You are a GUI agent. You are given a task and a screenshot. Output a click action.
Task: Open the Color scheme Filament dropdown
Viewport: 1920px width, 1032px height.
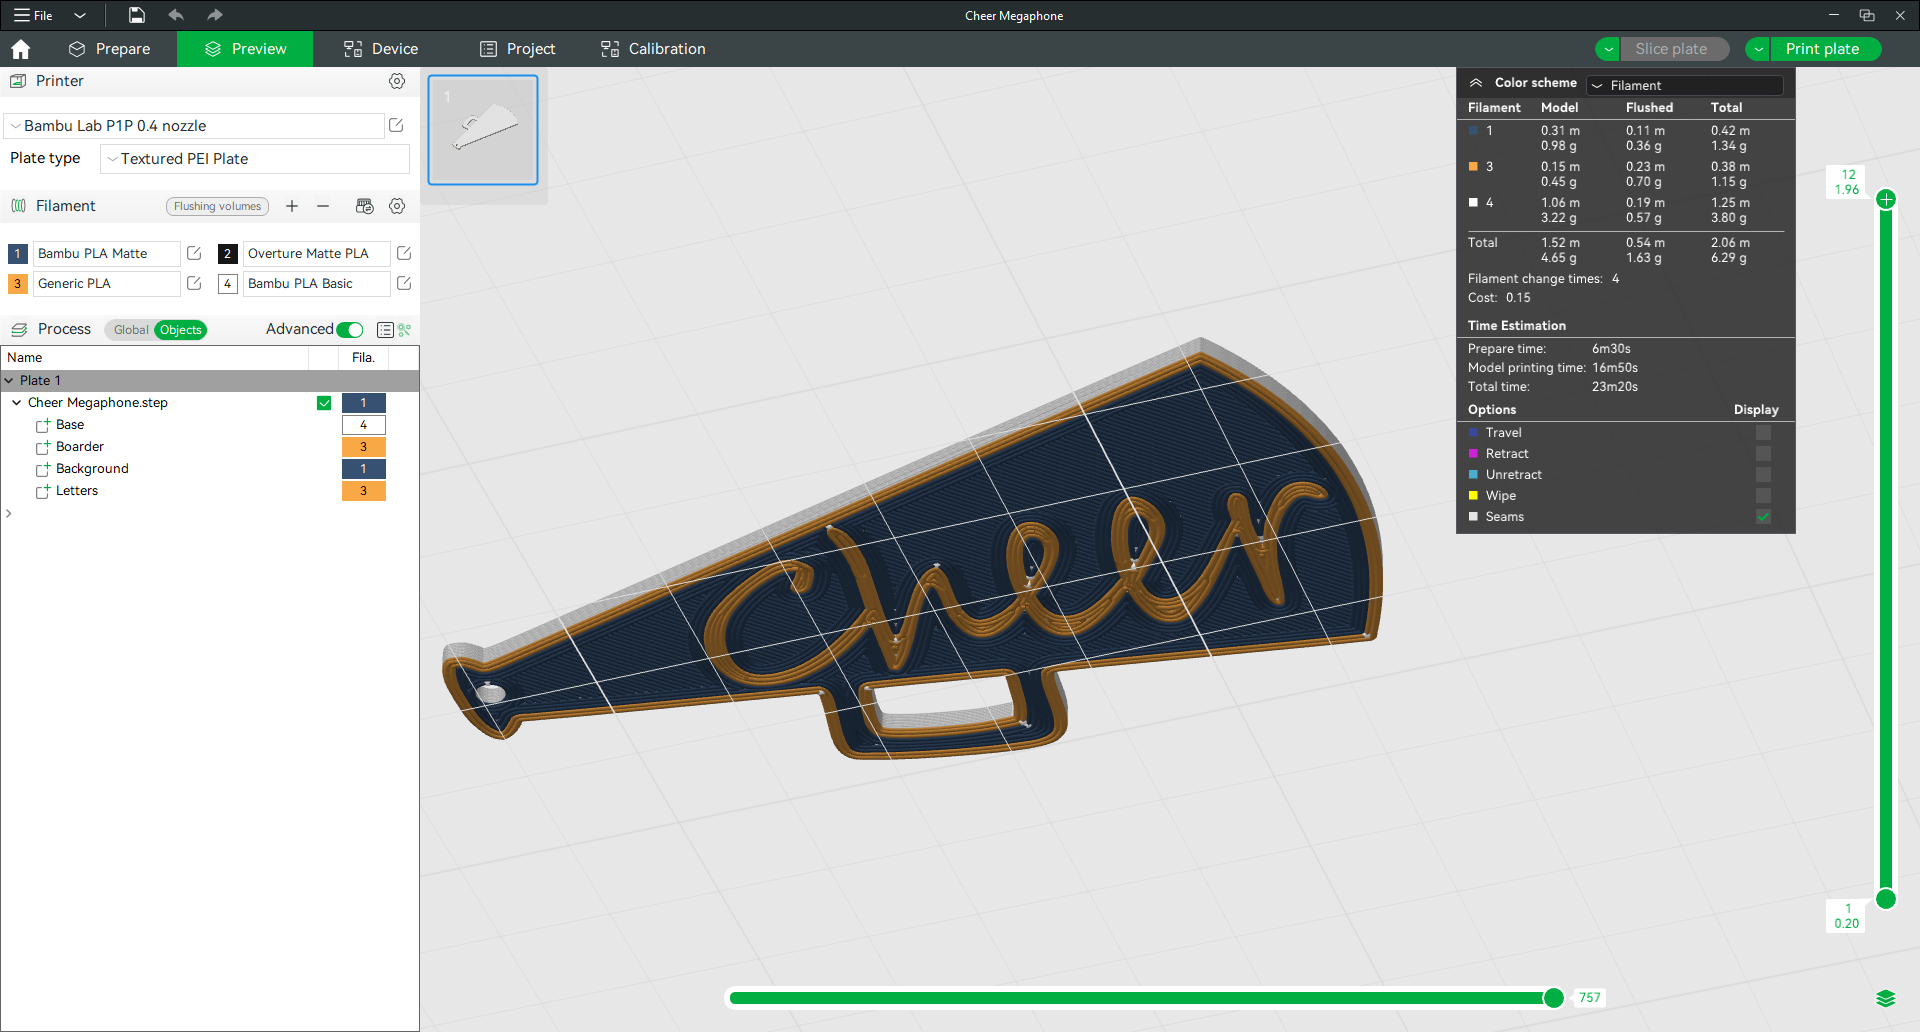point(1686,85)
